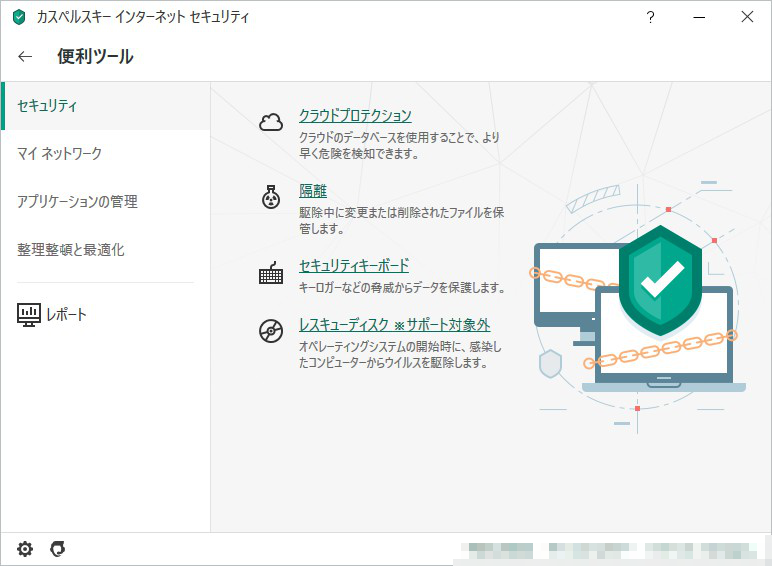
Task: Click the rescue disk disc icon
Action: coord(271,330)
